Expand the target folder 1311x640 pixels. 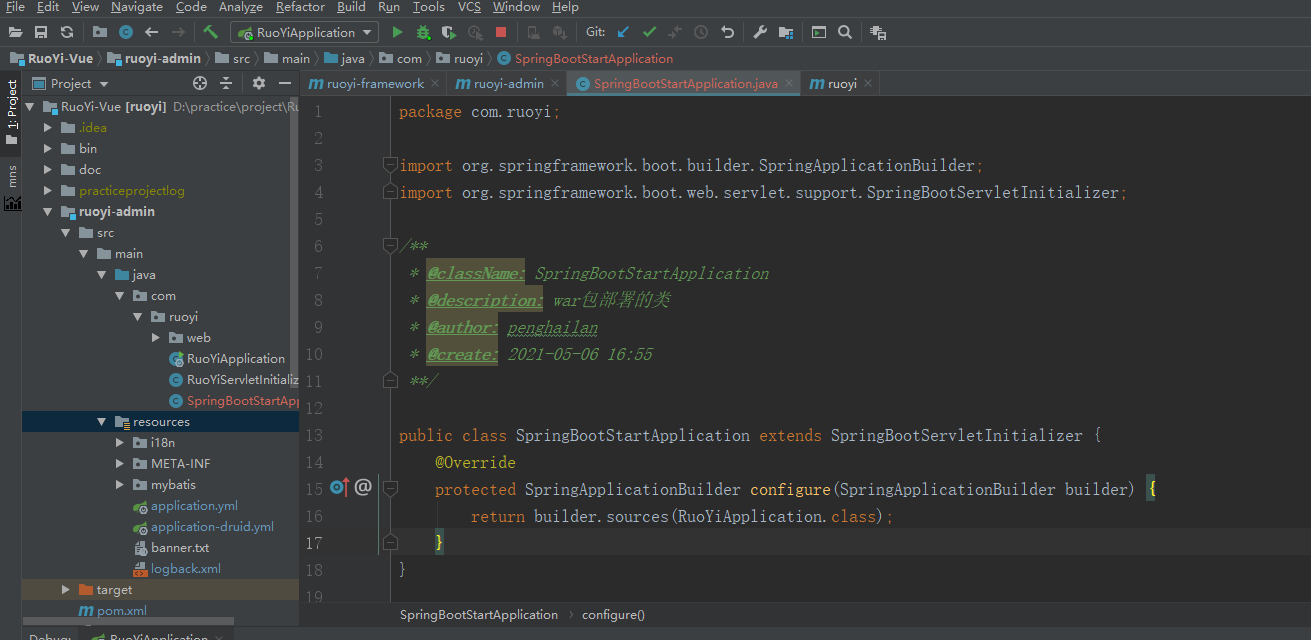(x=65, y=589)
